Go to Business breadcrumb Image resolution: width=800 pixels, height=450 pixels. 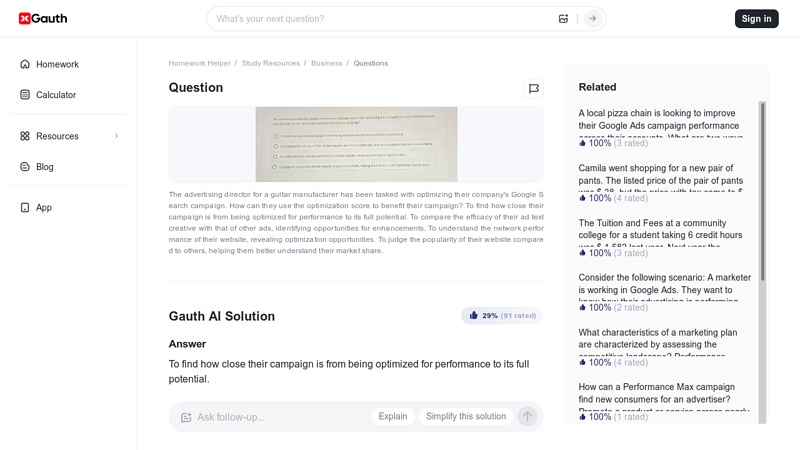(x=327, y=63)
